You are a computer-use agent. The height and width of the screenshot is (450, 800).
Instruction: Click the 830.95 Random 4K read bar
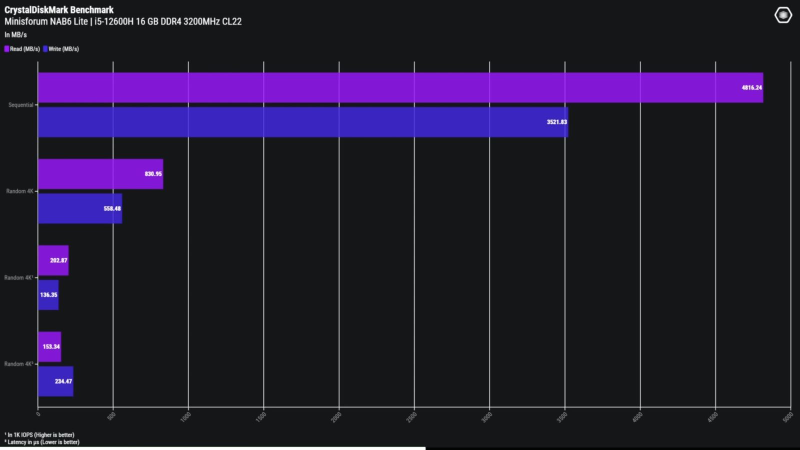coord(100,174)
